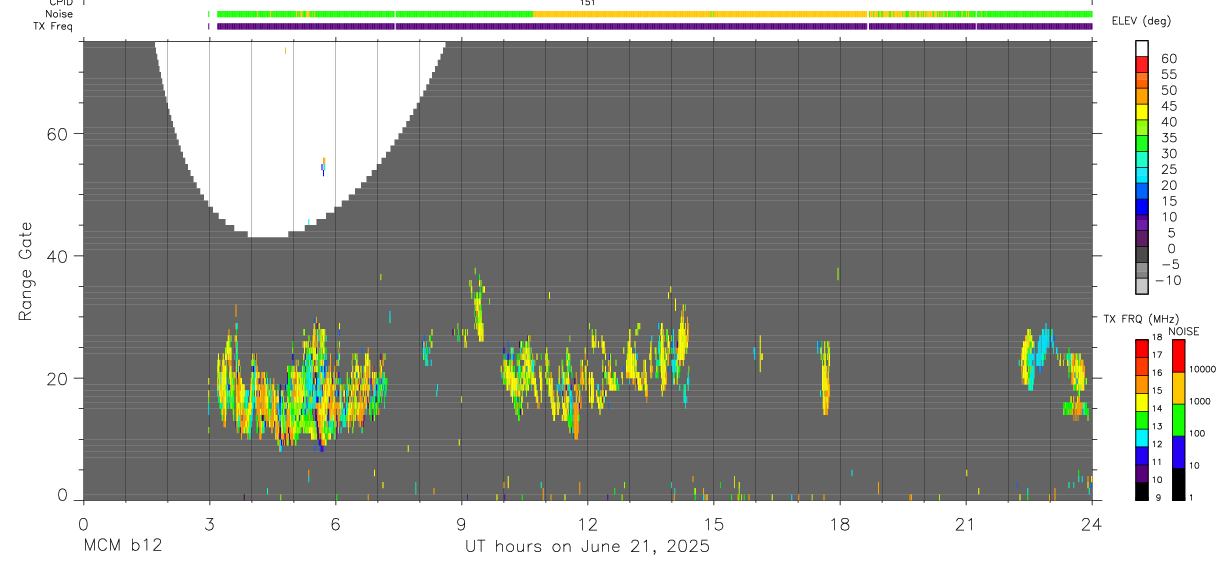Click the blue segment of the NOISE color bar
The image size is (1228, 567).
(1178, 452)
